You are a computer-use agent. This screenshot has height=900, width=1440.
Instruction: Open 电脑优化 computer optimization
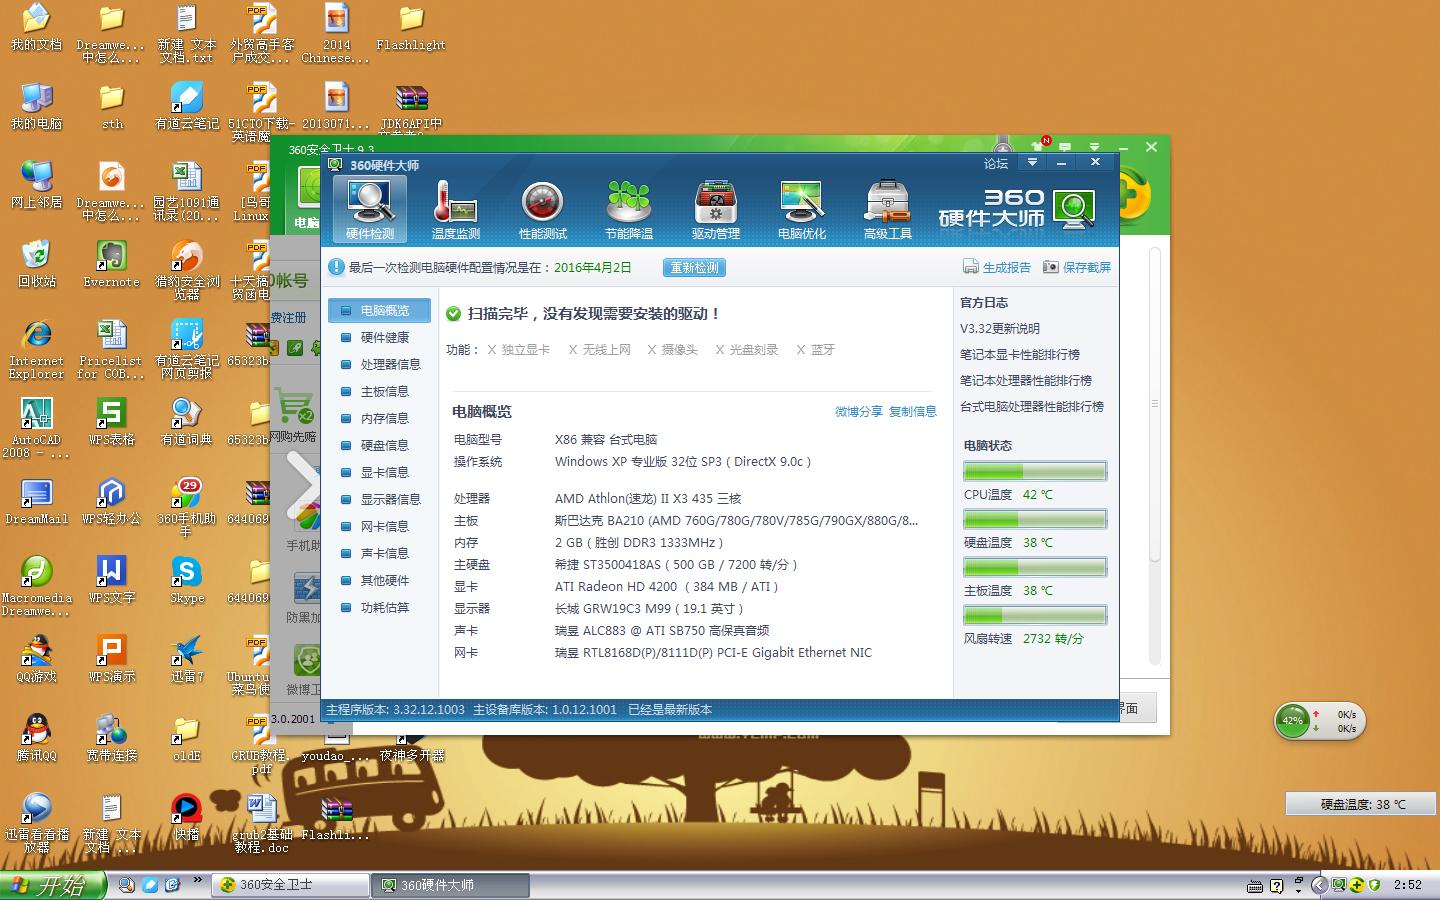click(802, 209)
